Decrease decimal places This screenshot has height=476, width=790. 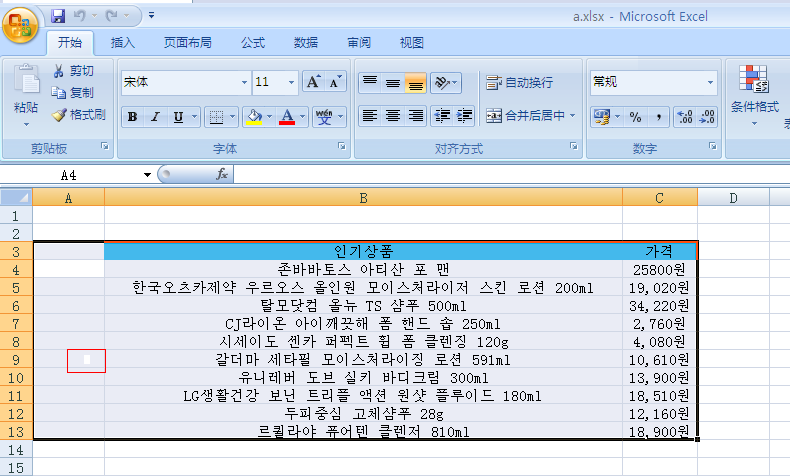[x=706, y=117]
